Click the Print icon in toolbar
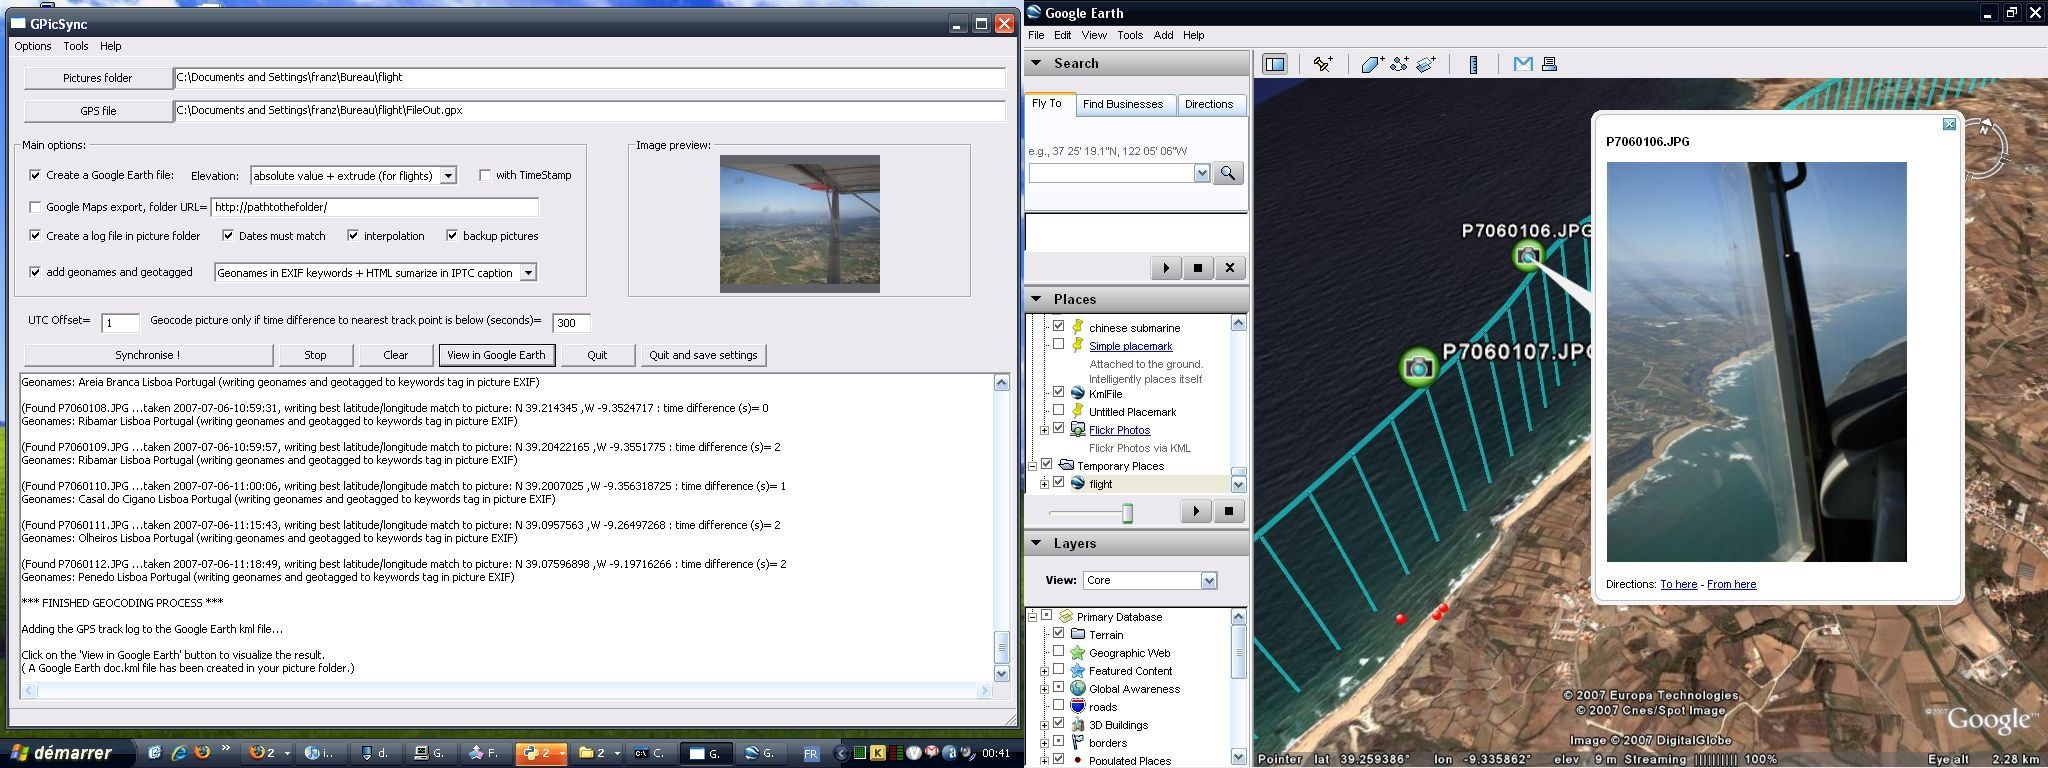Screen dimensions: 2048x768 (x=1549, y=64)
